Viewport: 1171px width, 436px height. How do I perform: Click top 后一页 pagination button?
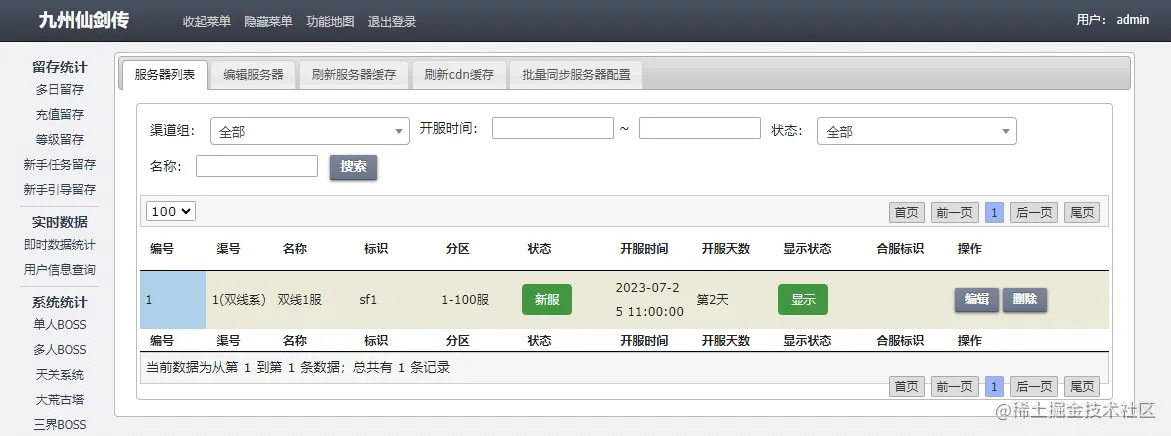[x=1034, y=213]
